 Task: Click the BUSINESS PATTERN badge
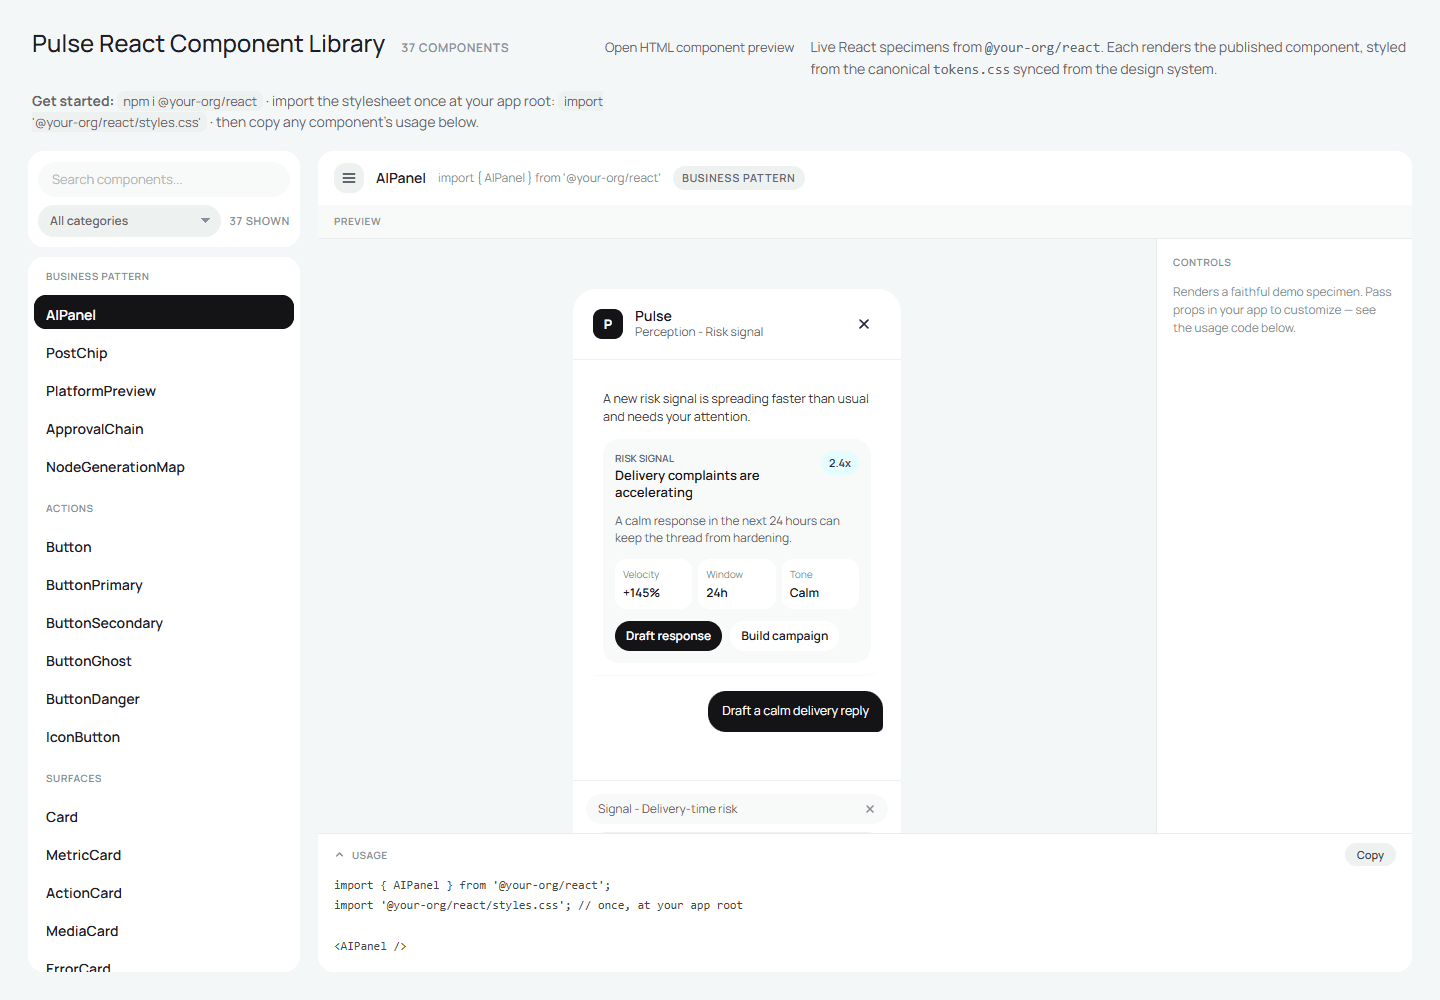click(738, 178)
